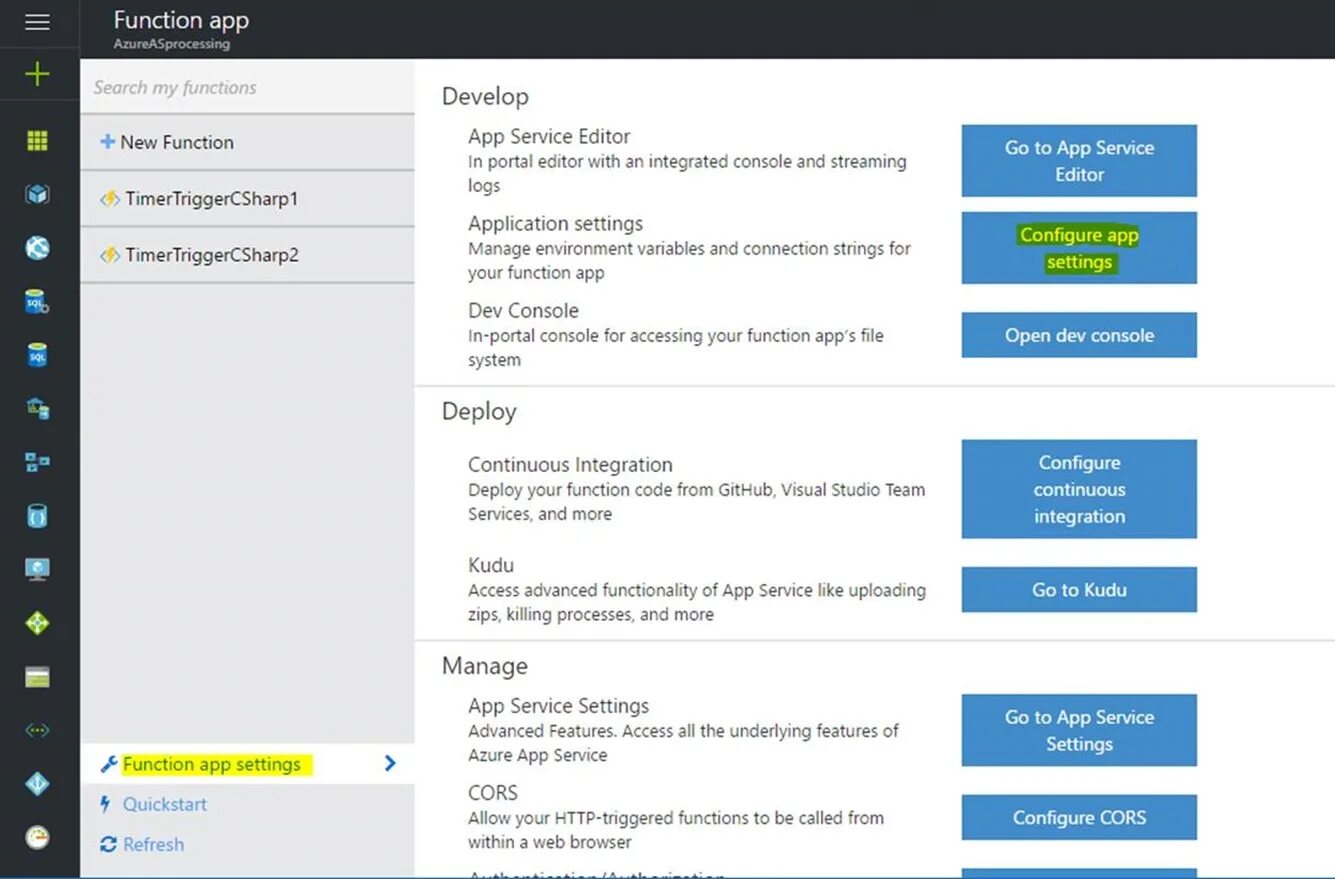Image resolution: width=1335 pixels, height=879 pixels.
Task: Click the Deploy section heading
Action: click(479, 412)
